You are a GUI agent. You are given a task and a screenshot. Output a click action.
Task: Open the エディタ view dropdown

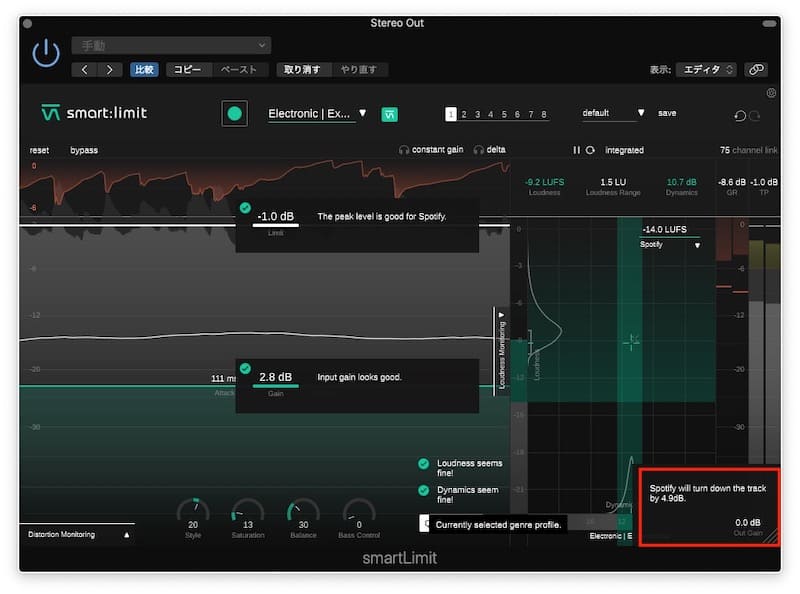click(706, 69)
